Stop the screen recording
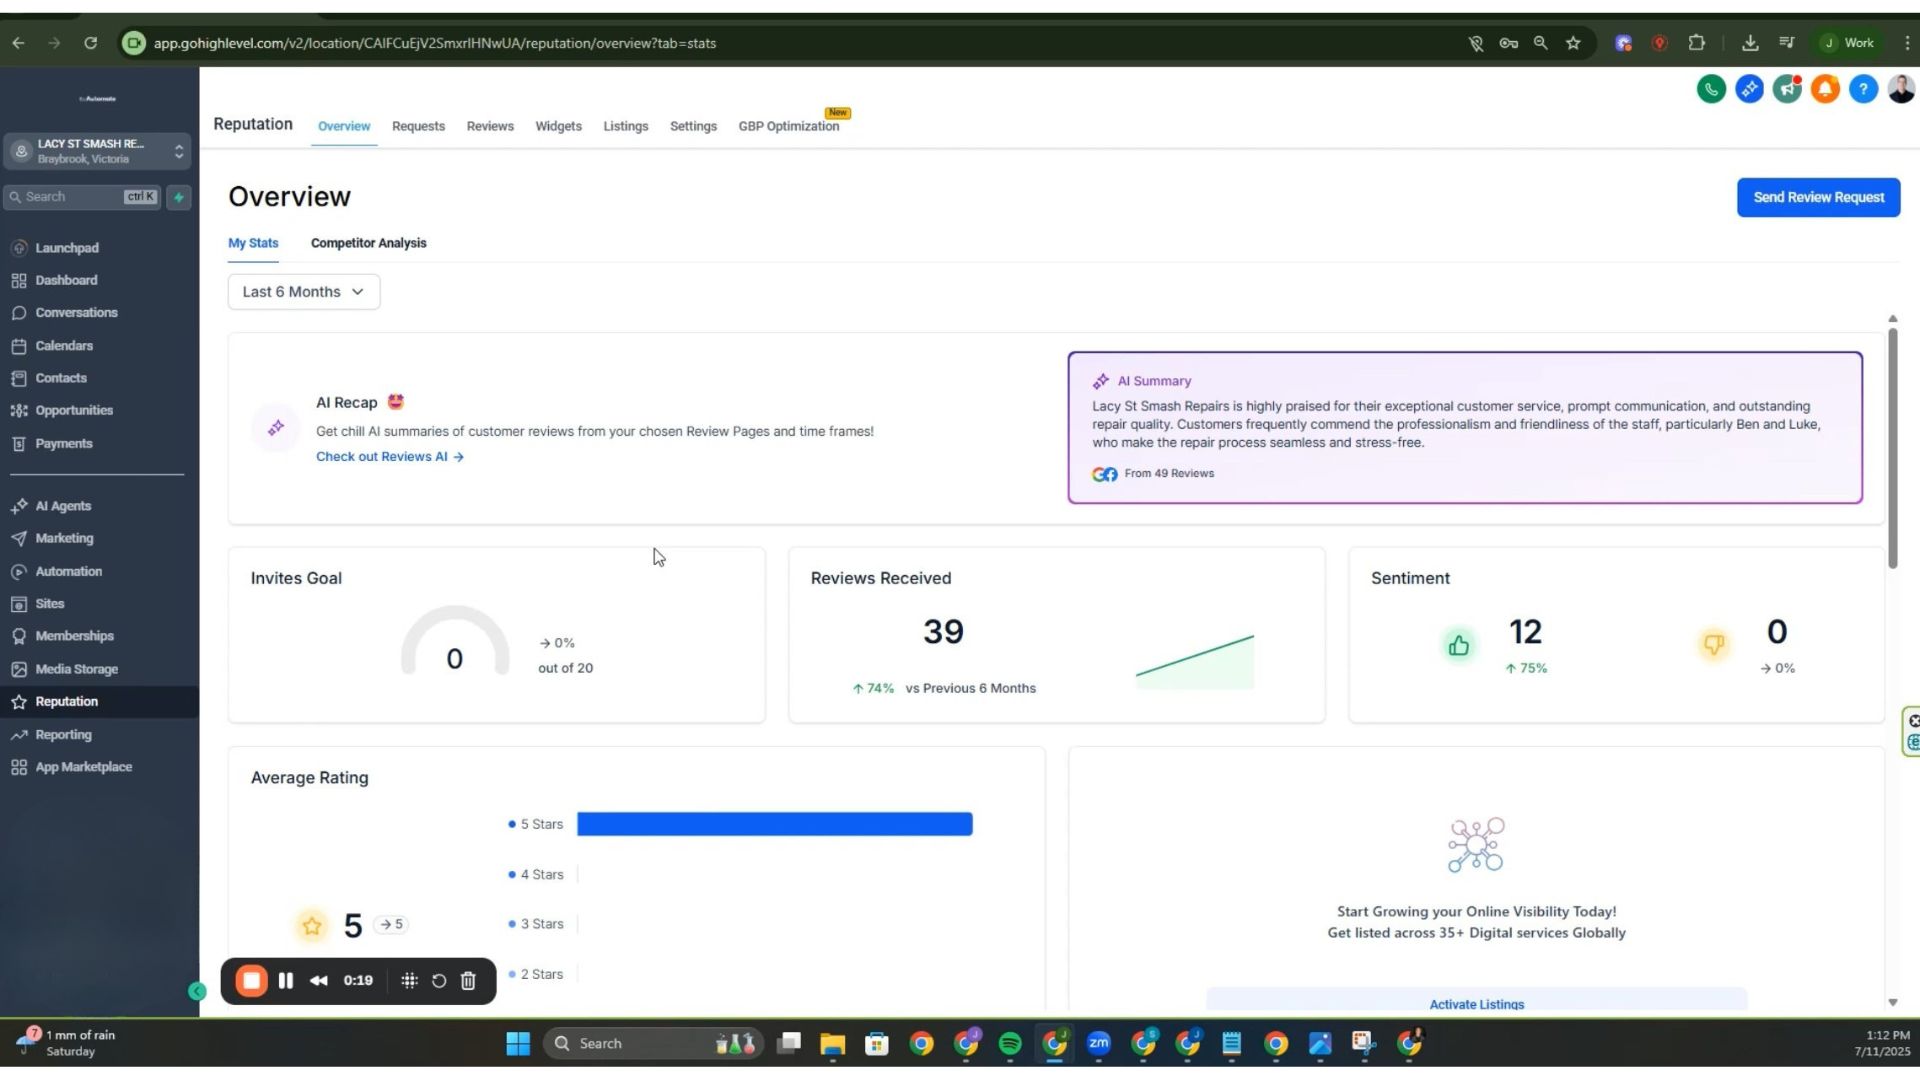The height and width of the screenshot is (1080, 1920). tap(252, 981)
